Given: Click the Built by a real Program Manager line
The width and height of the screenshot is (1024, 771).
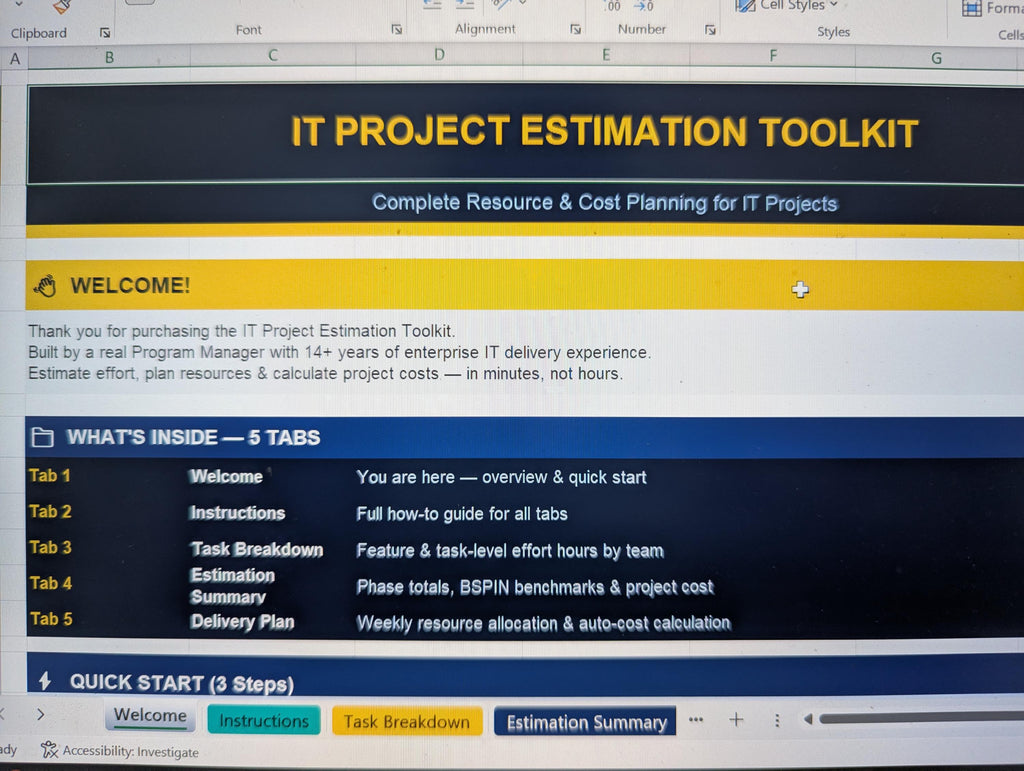Looking at the screenshot, I should [x=339, y=353].
